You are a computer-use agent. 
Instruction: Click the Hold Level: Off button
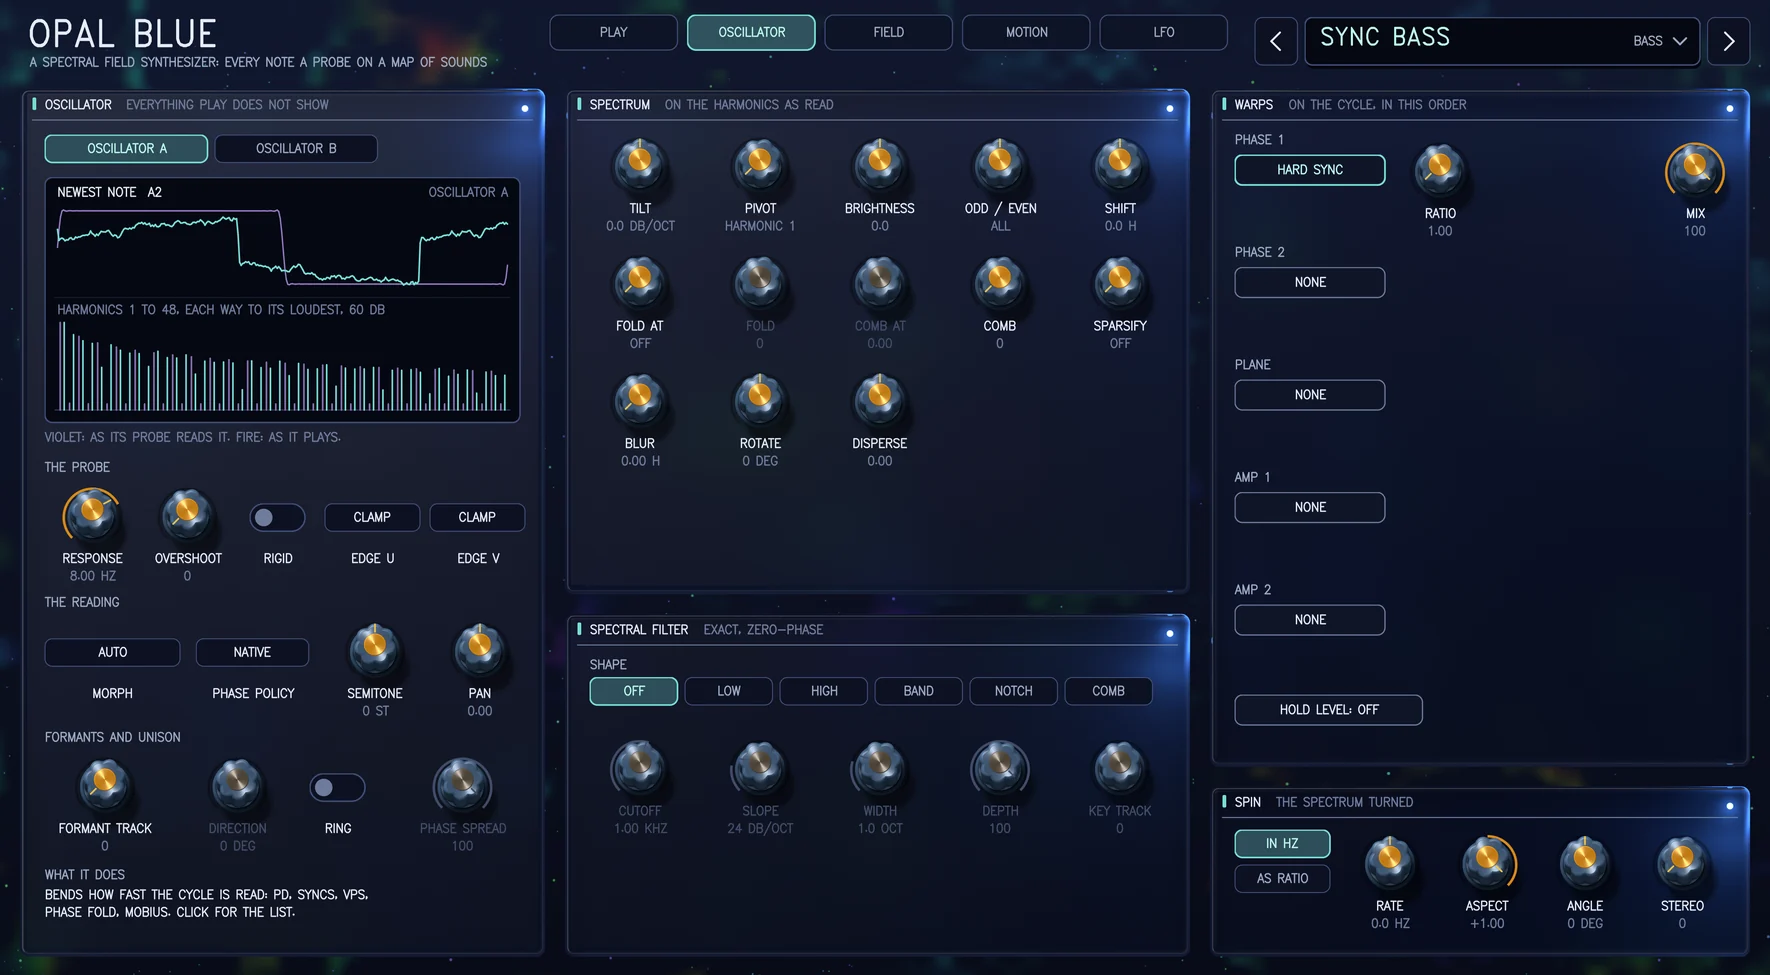click(x=1329, y=710)
